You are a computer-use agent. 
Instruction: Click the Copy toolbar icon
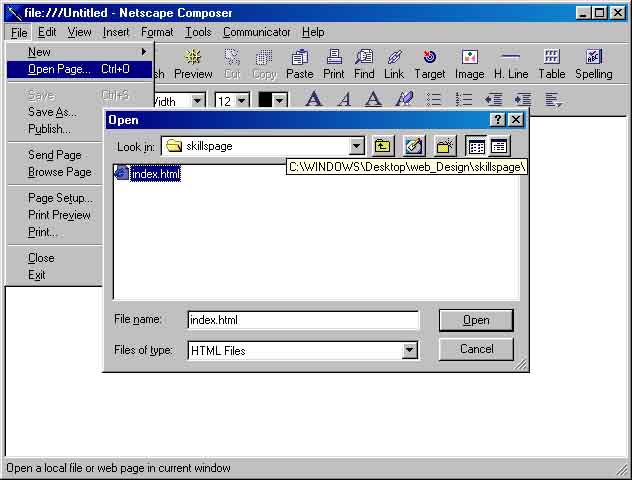tap(264, 64)
